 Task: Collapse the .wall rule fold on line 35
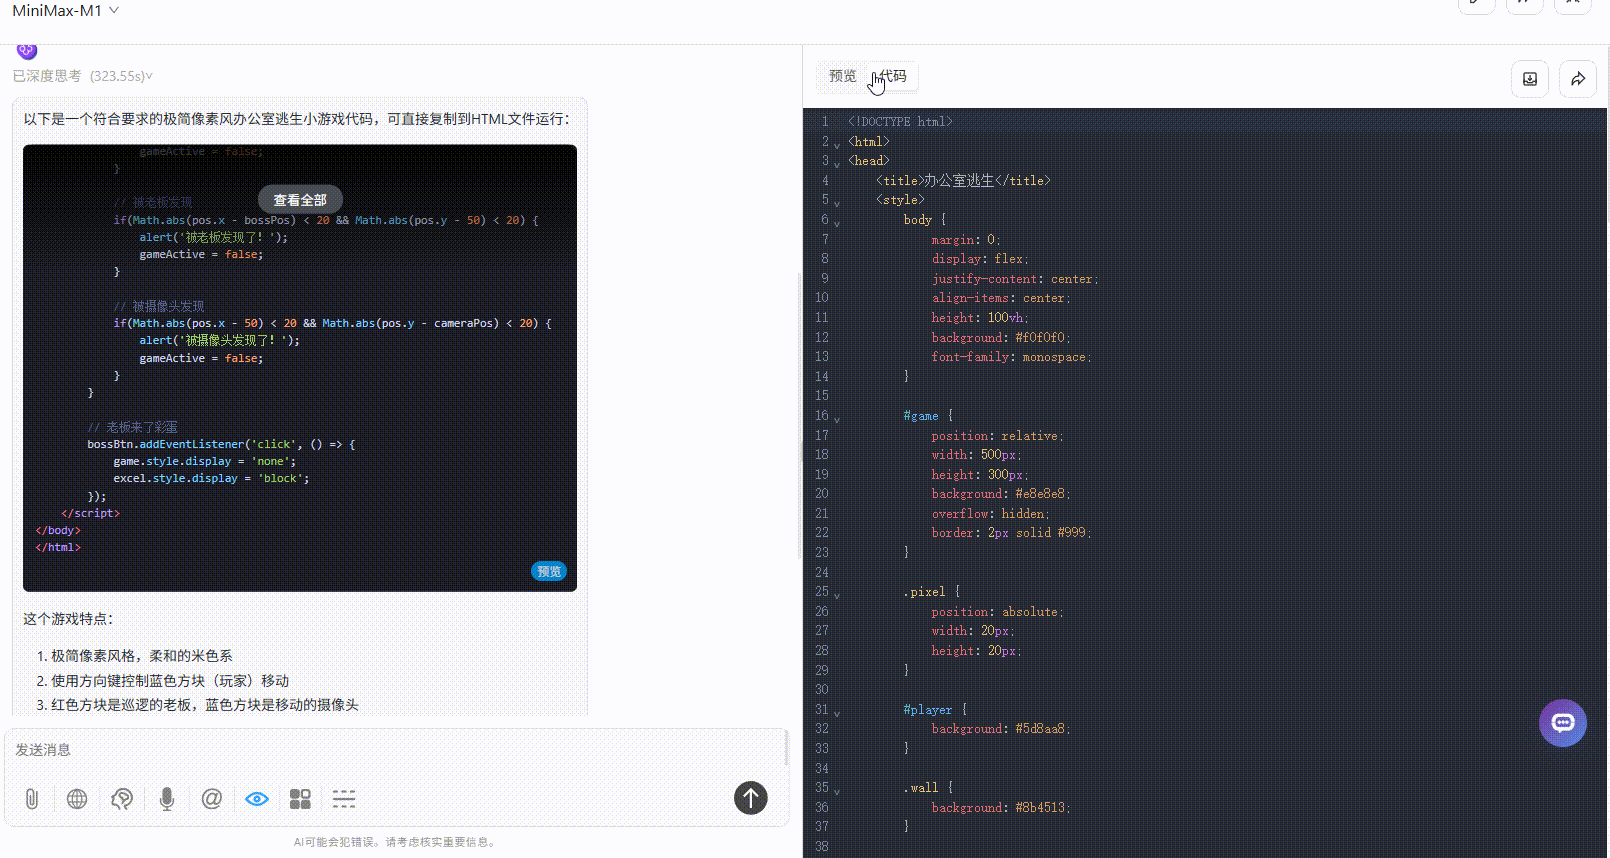pos(837,790)
